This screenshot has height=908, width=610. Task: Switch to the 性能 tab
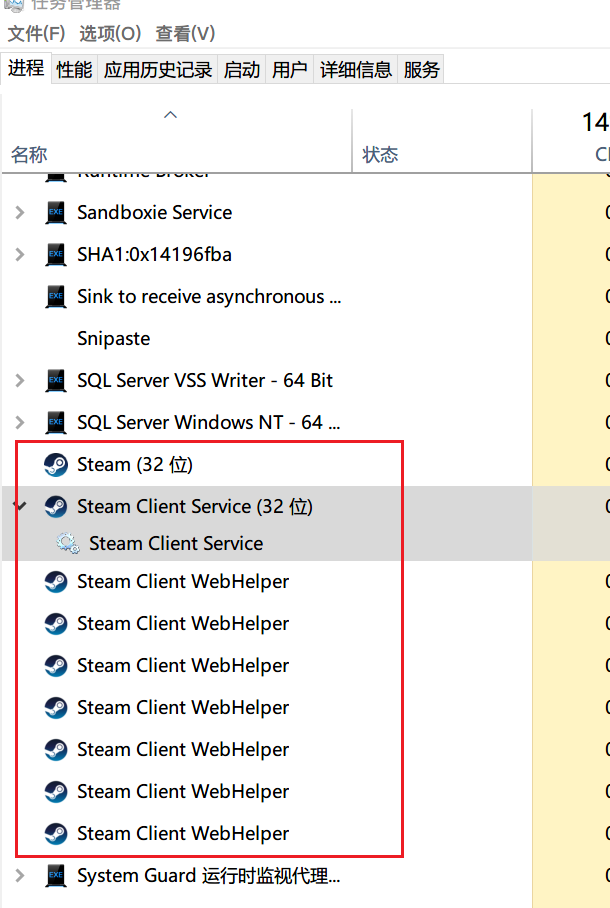click(74, 69)
